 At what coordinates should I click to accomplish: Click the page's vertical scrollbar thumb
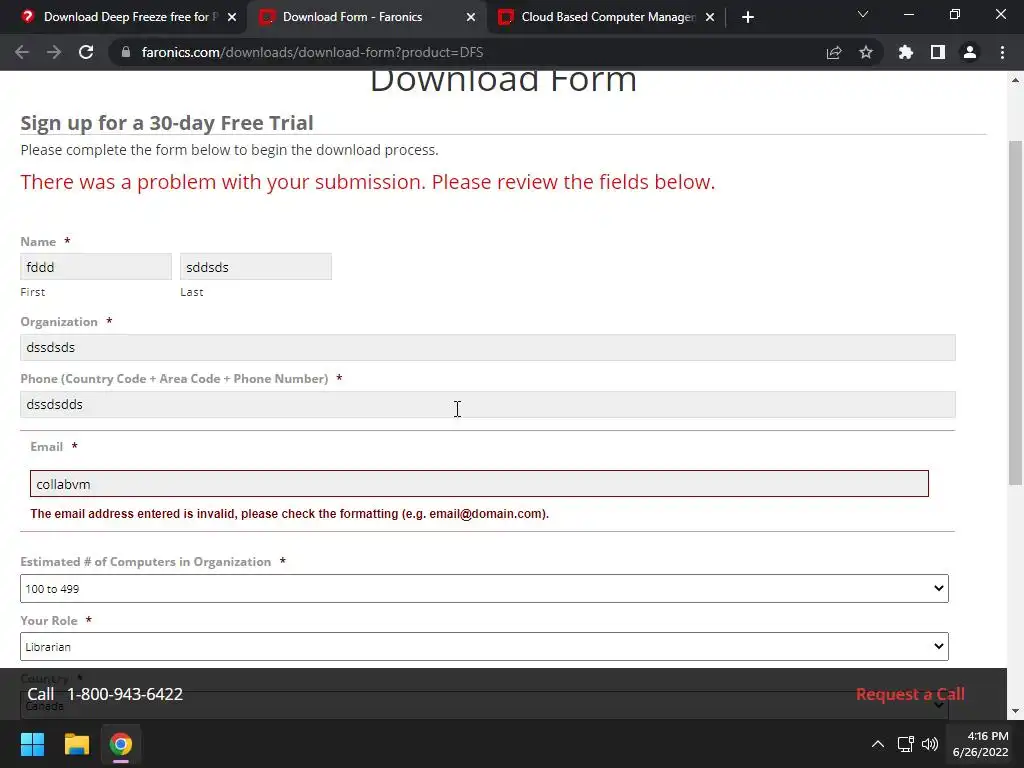1015,312
